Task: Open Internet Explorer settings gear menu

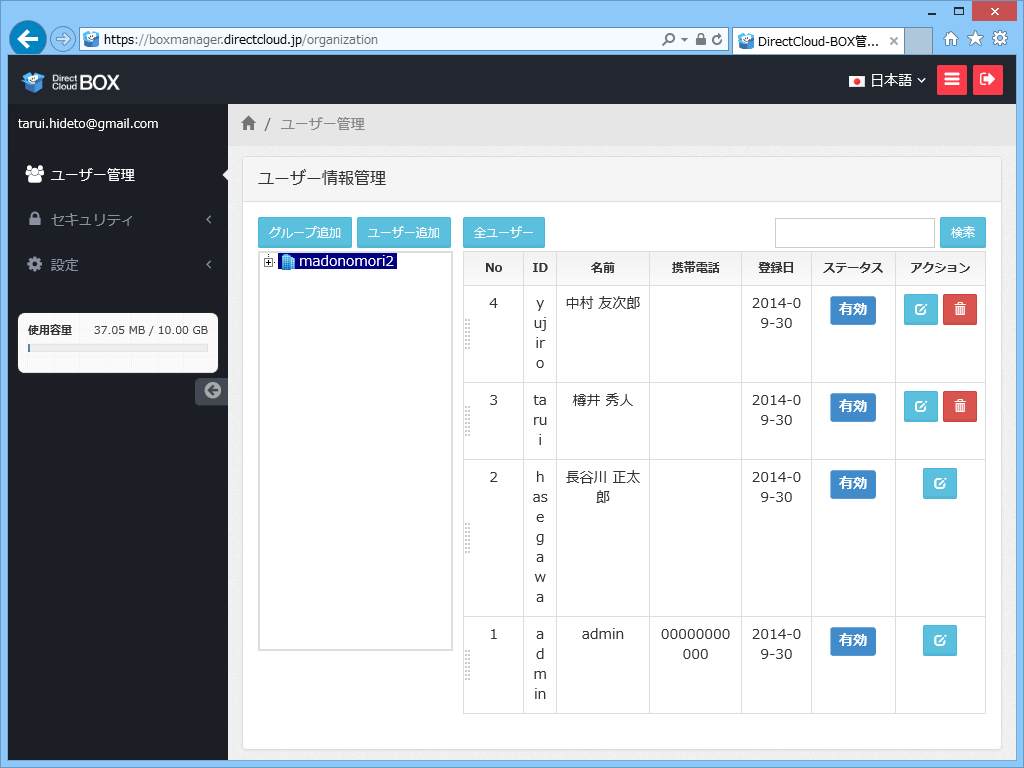Action: coord(998,38)
